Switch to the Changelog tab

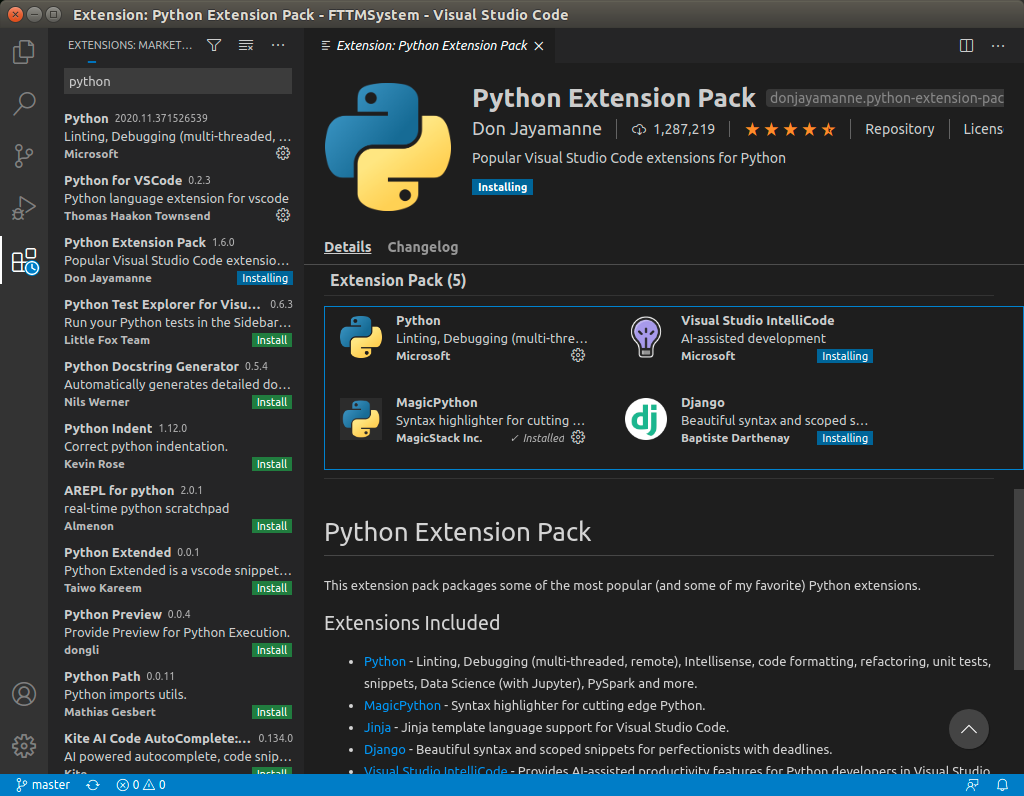point(423,247)
